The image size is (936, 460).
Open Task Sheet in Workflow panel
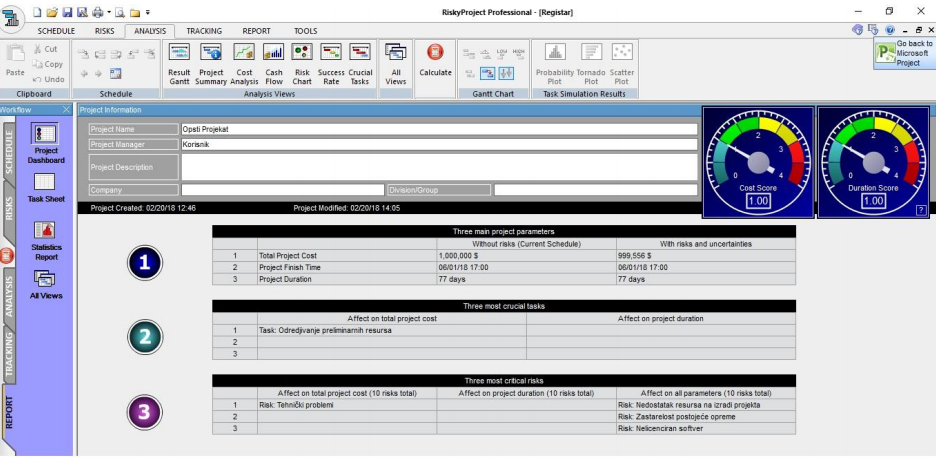click(46, 188)
